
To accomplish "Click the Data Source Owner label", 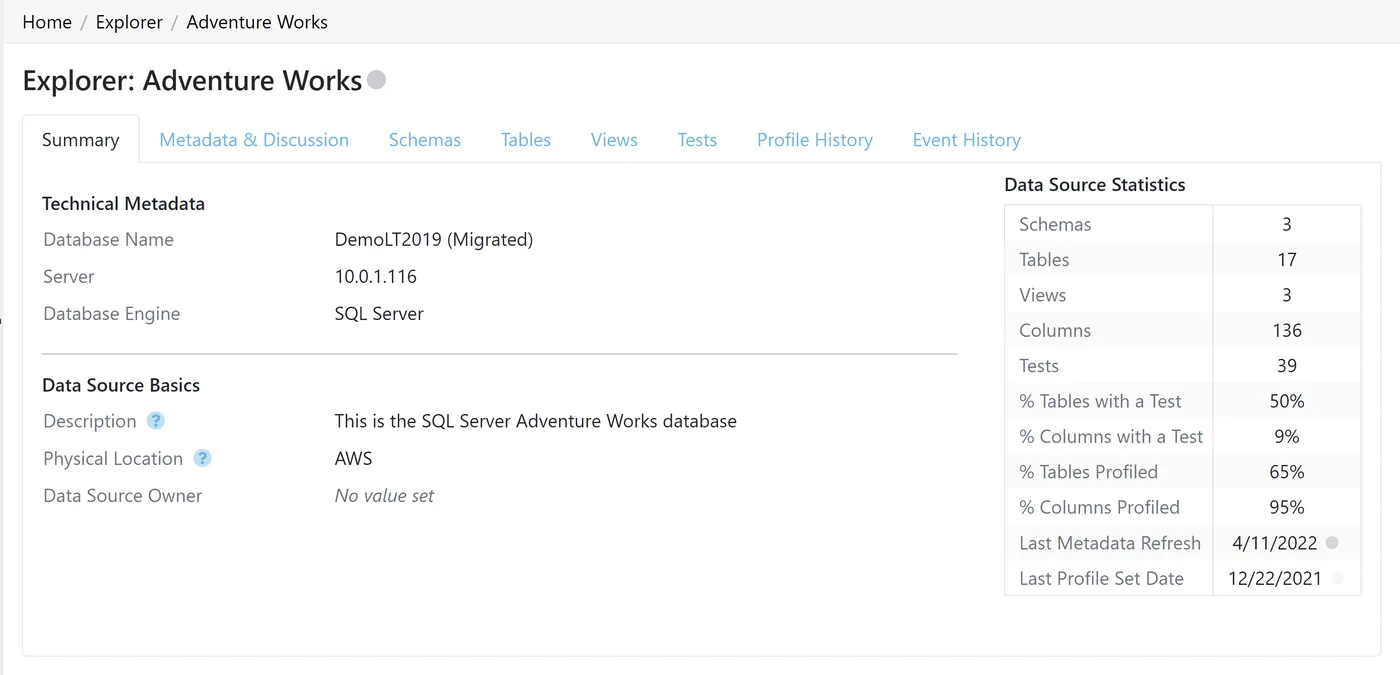I will point(123,495).
